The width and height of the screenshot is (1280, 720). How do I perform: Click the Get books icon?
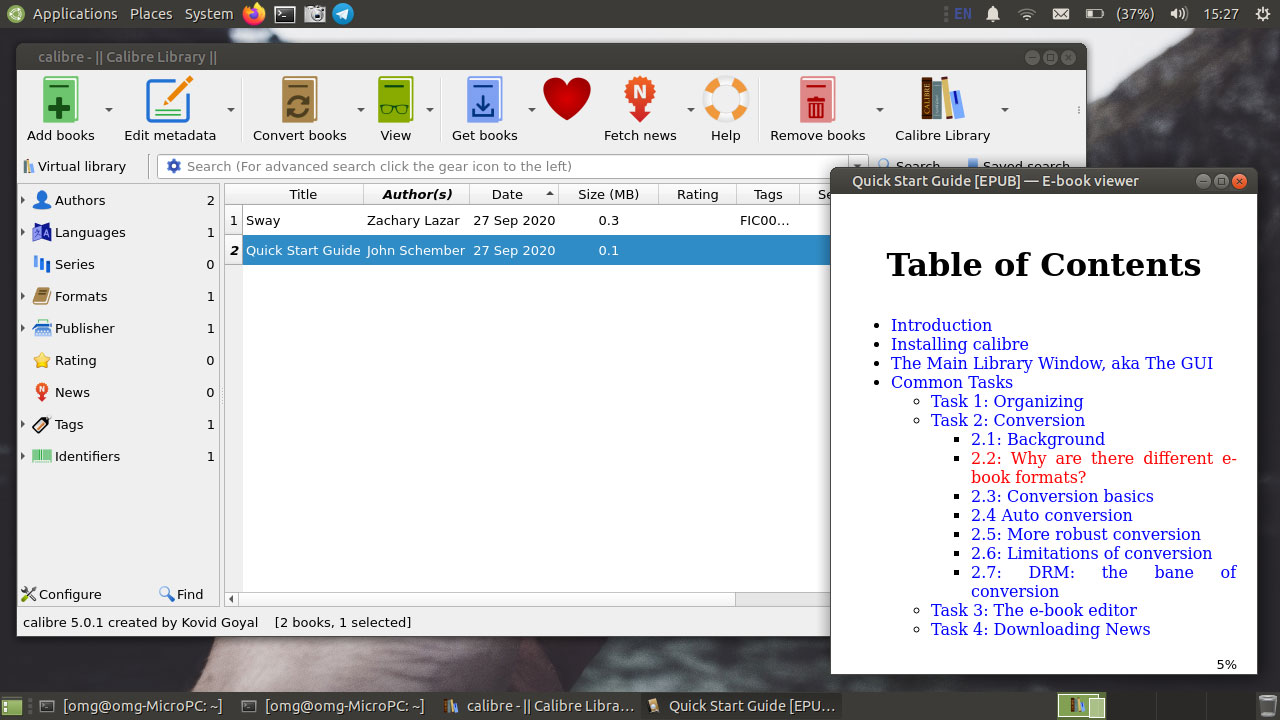(484, 100)
